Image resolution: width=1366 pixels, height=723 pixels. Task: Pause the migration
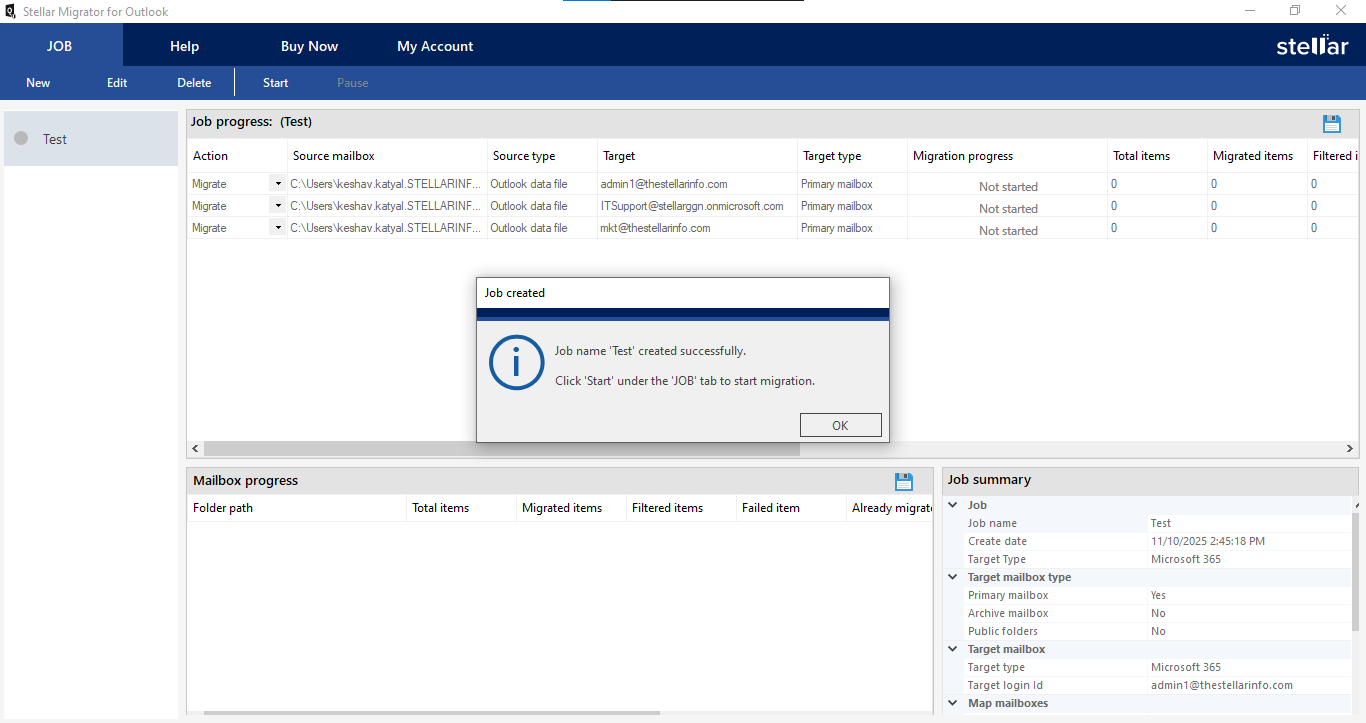[352, 82]
